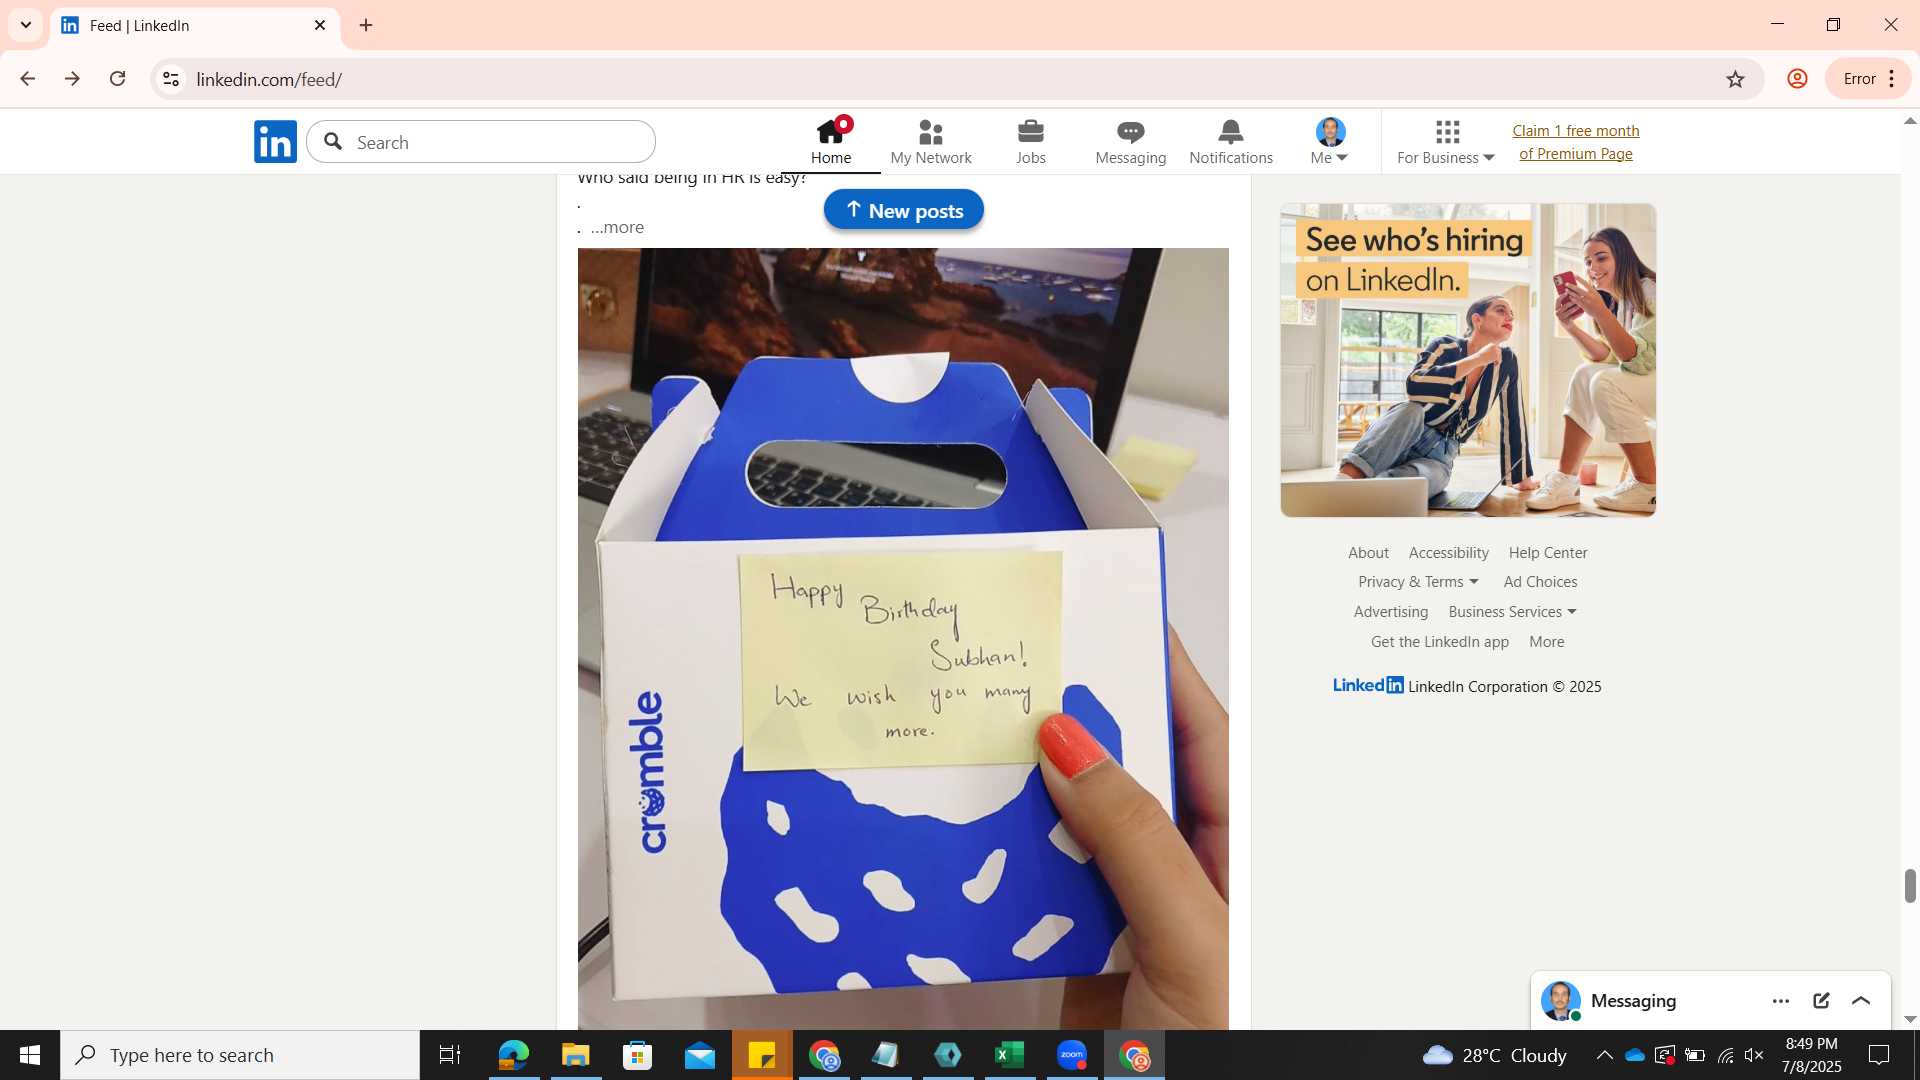
Task: Open the Help Center link
Action: [x=1548, y=553]
